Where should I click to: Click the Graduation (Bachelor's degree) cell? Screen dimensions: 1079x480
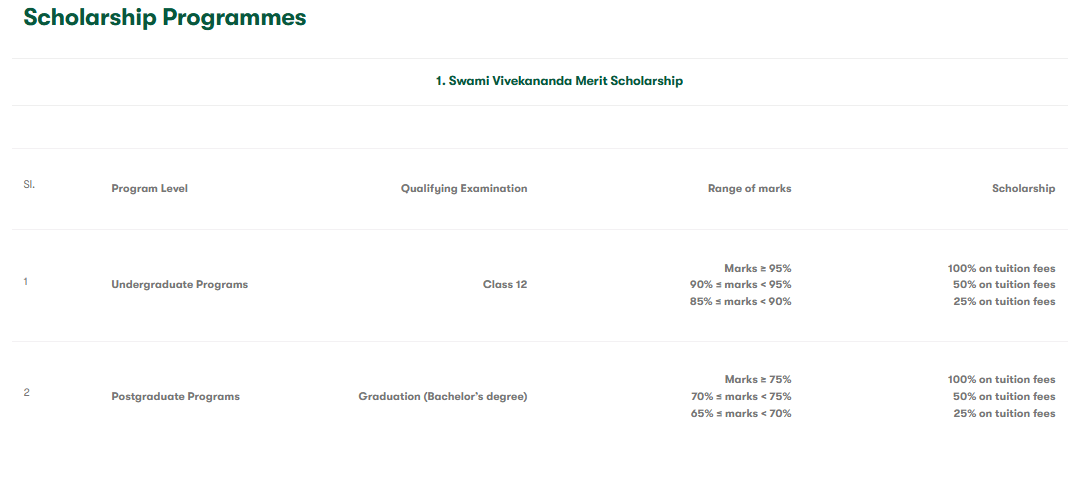443,397
